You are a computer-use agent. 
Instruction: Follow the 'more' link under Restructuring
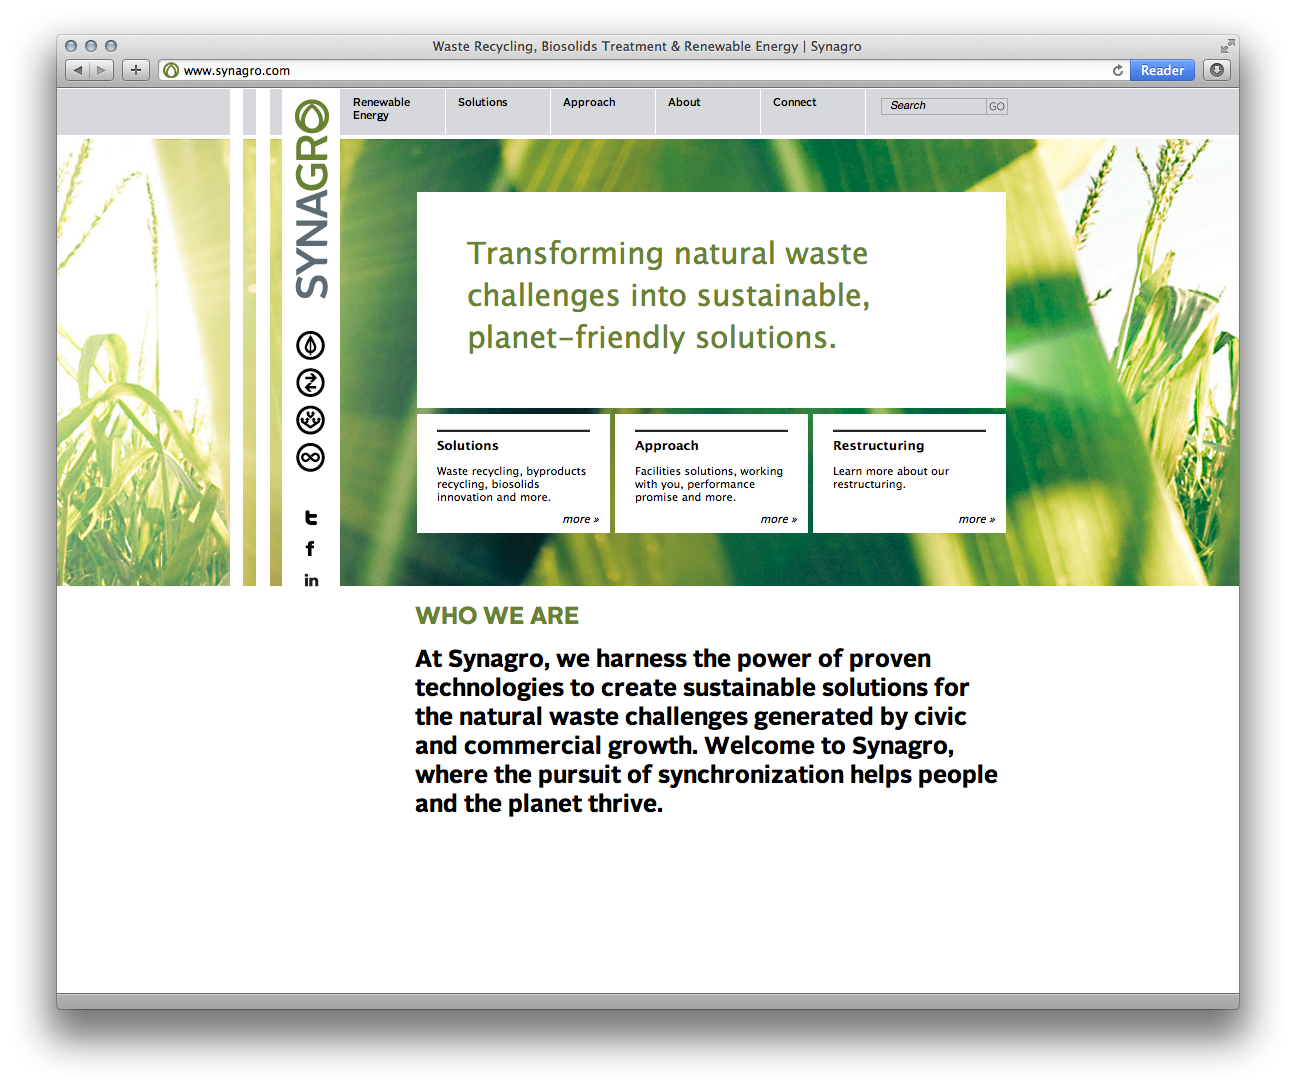pos(976,520)
